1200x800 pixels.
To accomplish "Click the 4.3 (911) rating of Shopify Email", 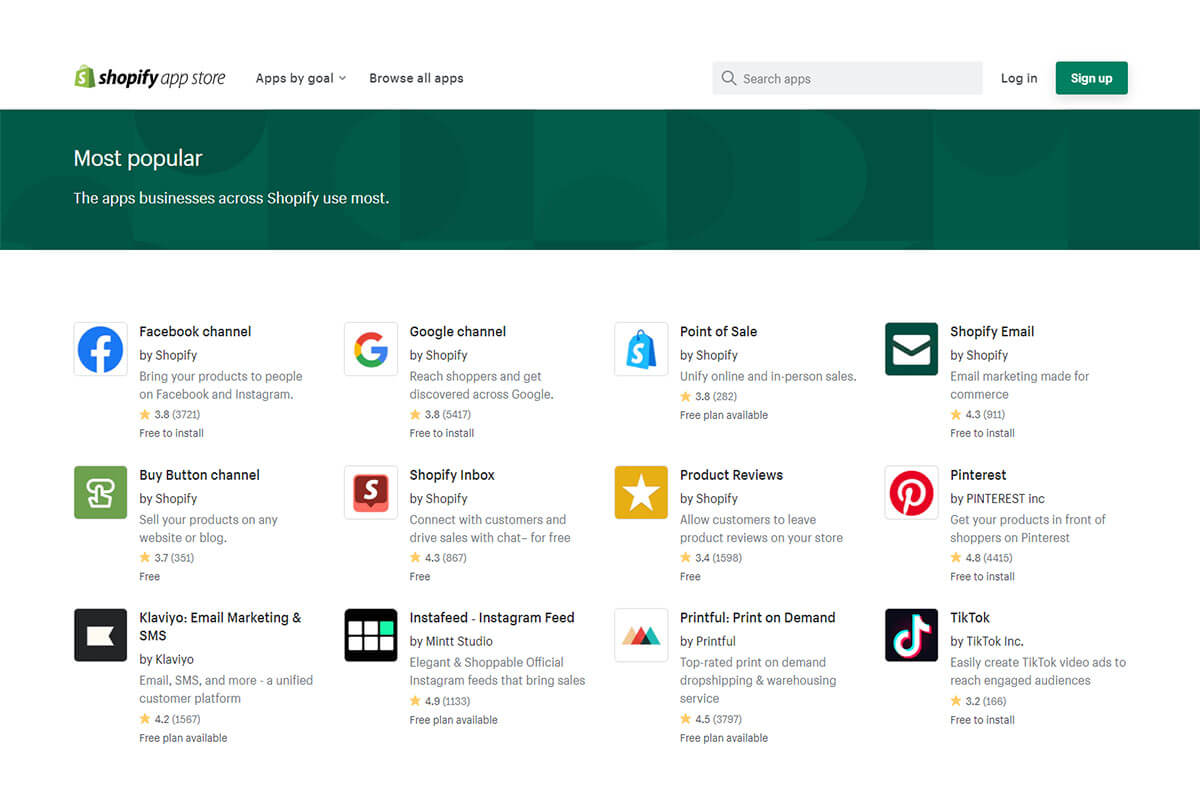I will click(x=978, y=414).
